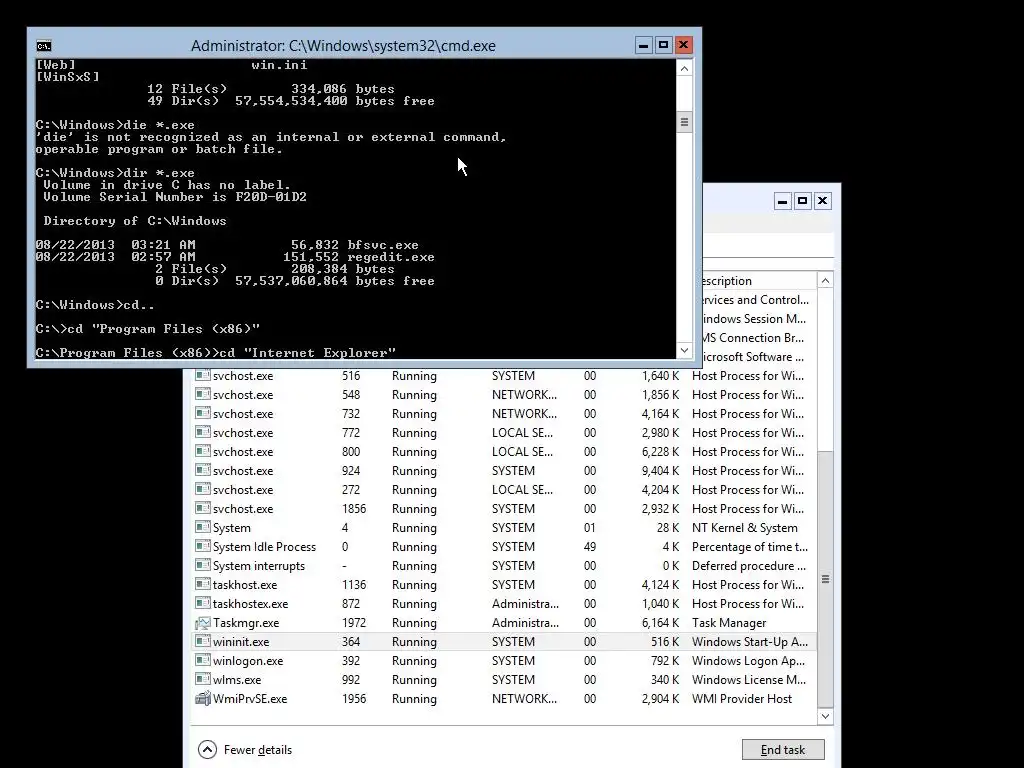Viewport: 1024px width, 768px height.
Task: Click memory value 9,404 K
Action: pos(660,471)
